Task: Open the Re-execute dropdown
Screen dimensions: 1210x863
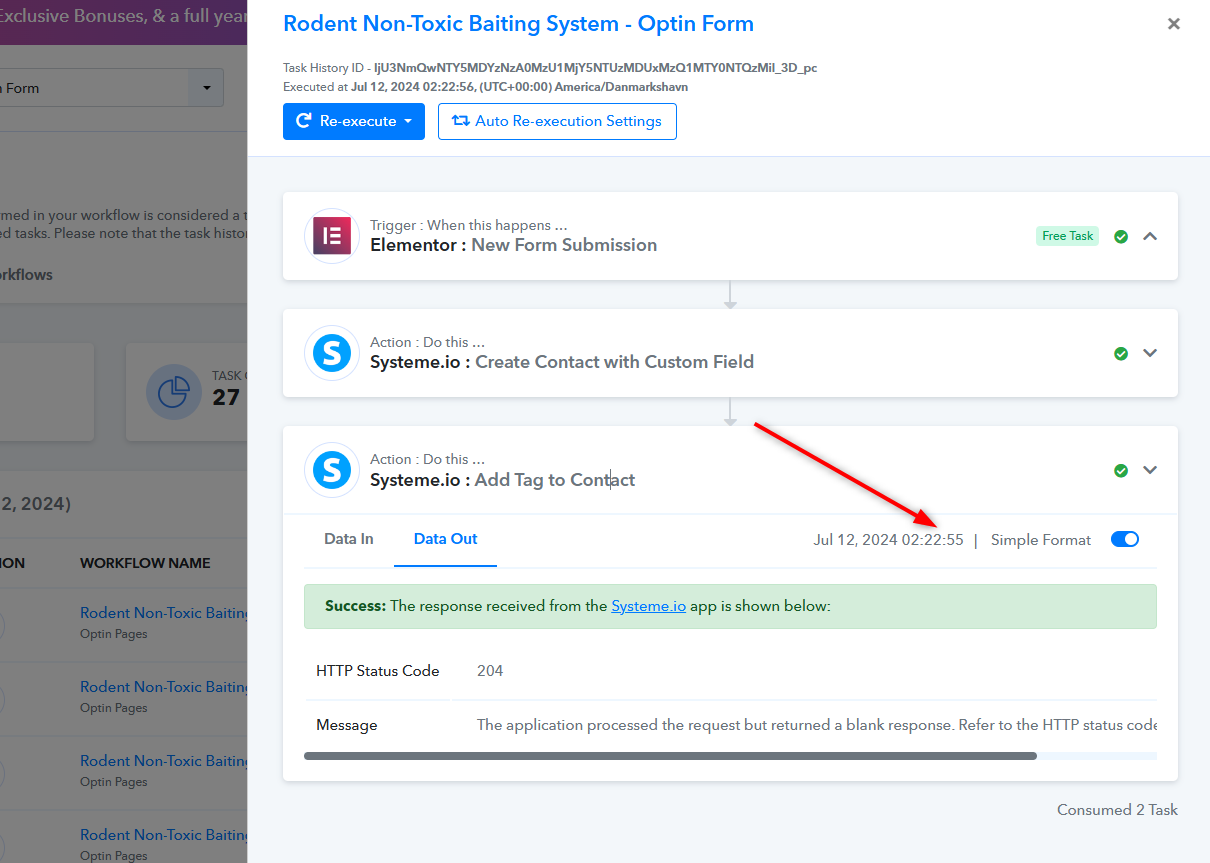Action: [x=354, y=121]
